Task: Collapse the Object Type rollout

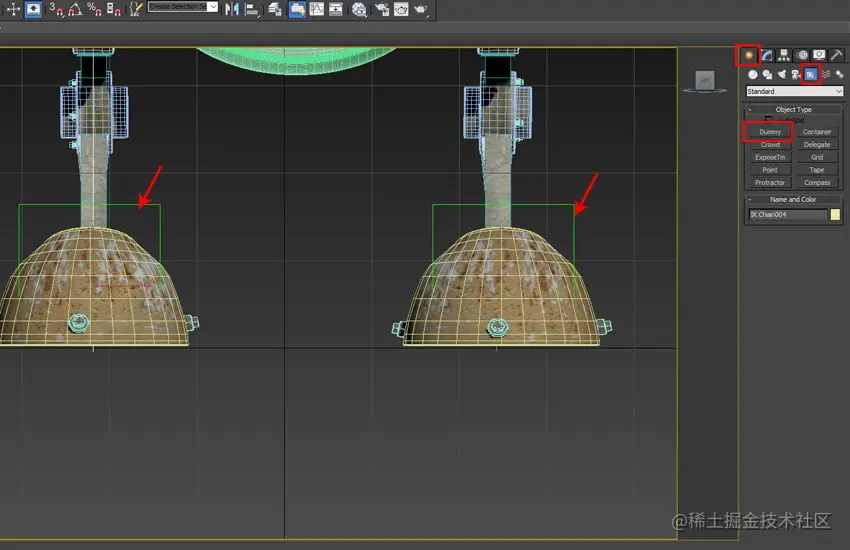Action: (x=794, y=109)
